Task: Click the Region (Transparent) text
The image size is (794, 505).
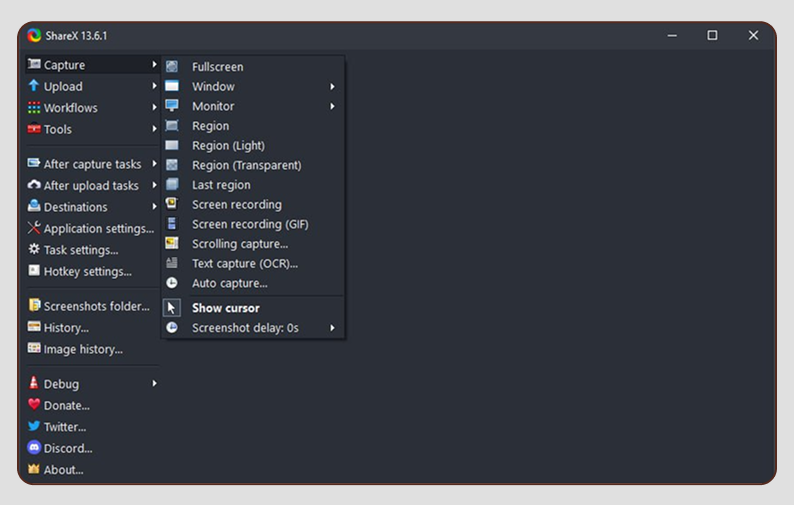Action: 247,165
